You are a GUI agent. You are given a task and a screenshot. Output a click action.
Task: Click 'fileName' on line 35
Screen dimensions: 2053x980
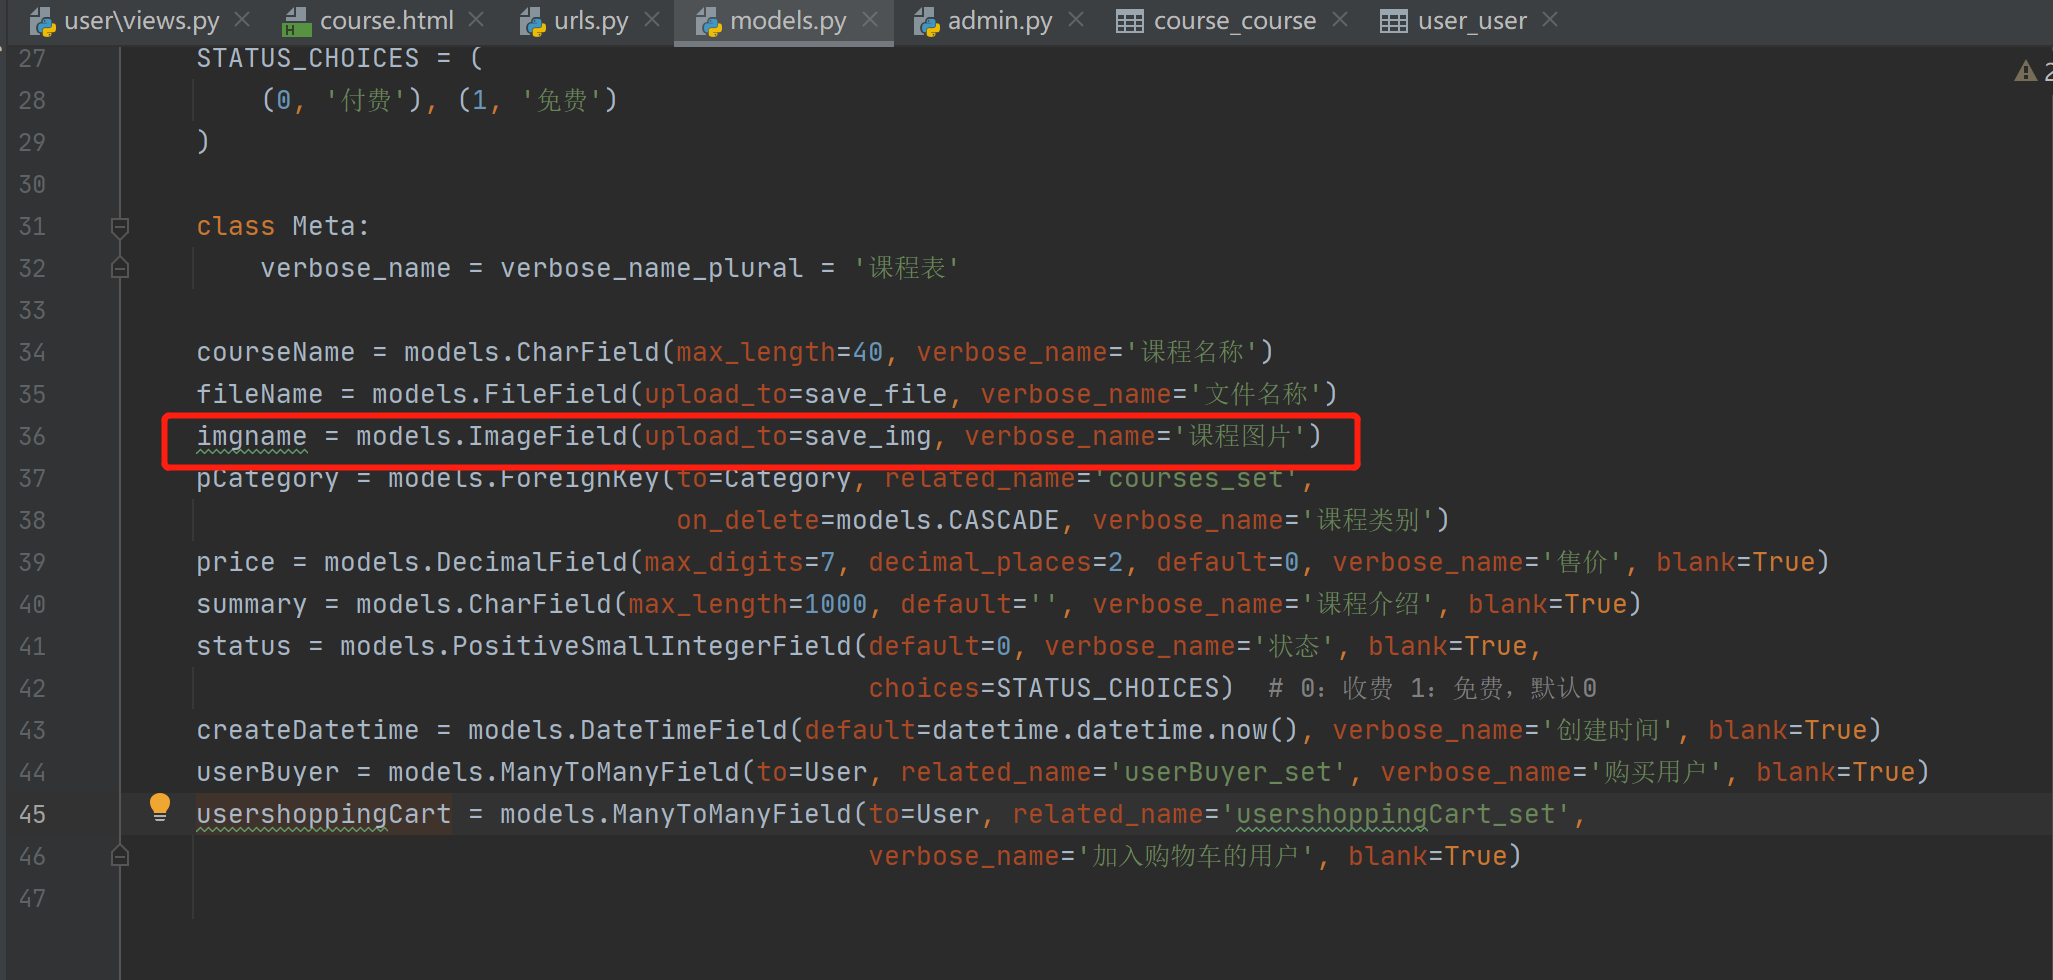[260, 395]
